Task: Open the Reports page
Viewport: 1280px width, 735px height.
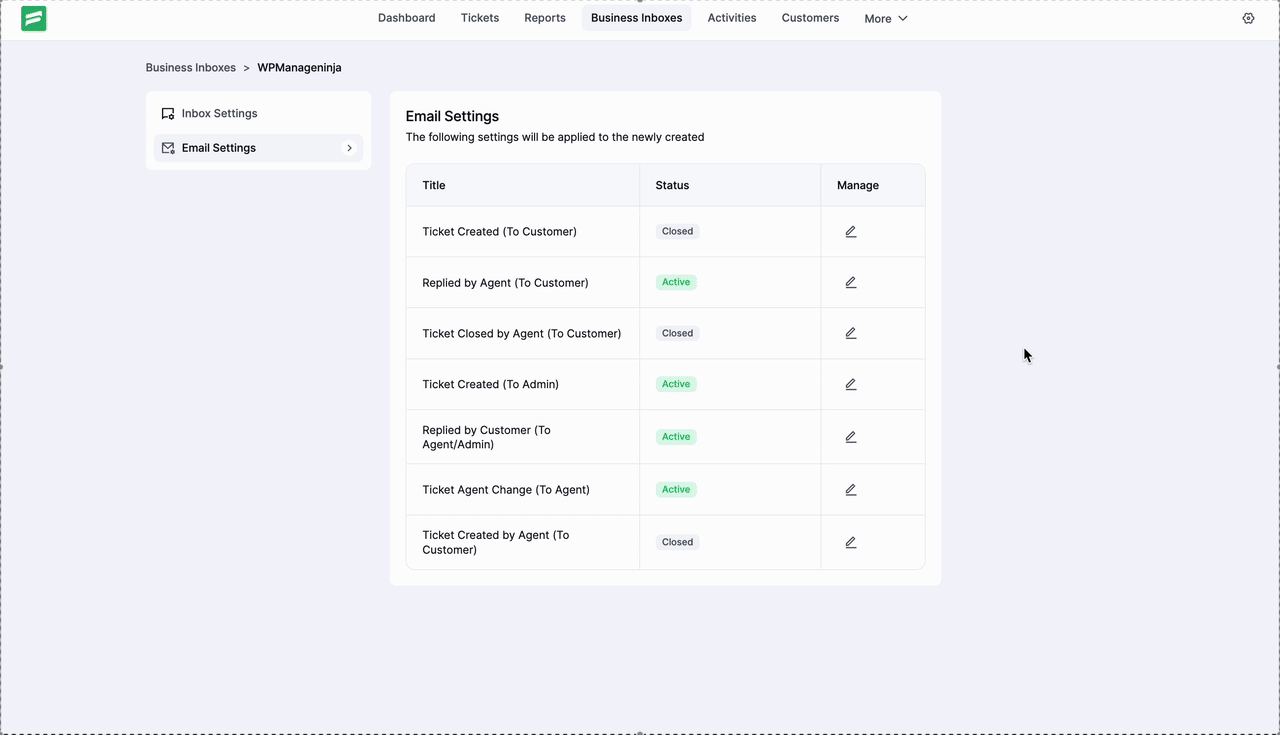Action: (545, 17)
